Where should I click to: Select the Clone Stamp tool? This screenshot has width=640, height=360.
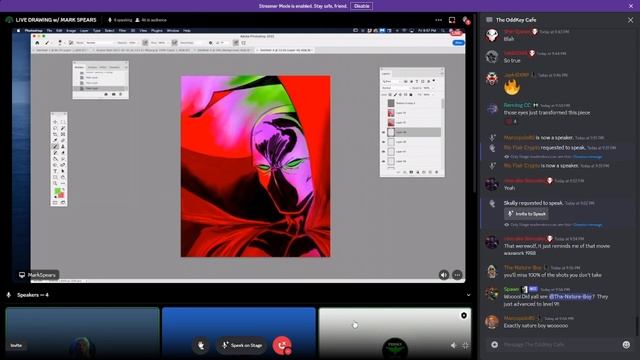pyautogui.click(x=63, y=147)
